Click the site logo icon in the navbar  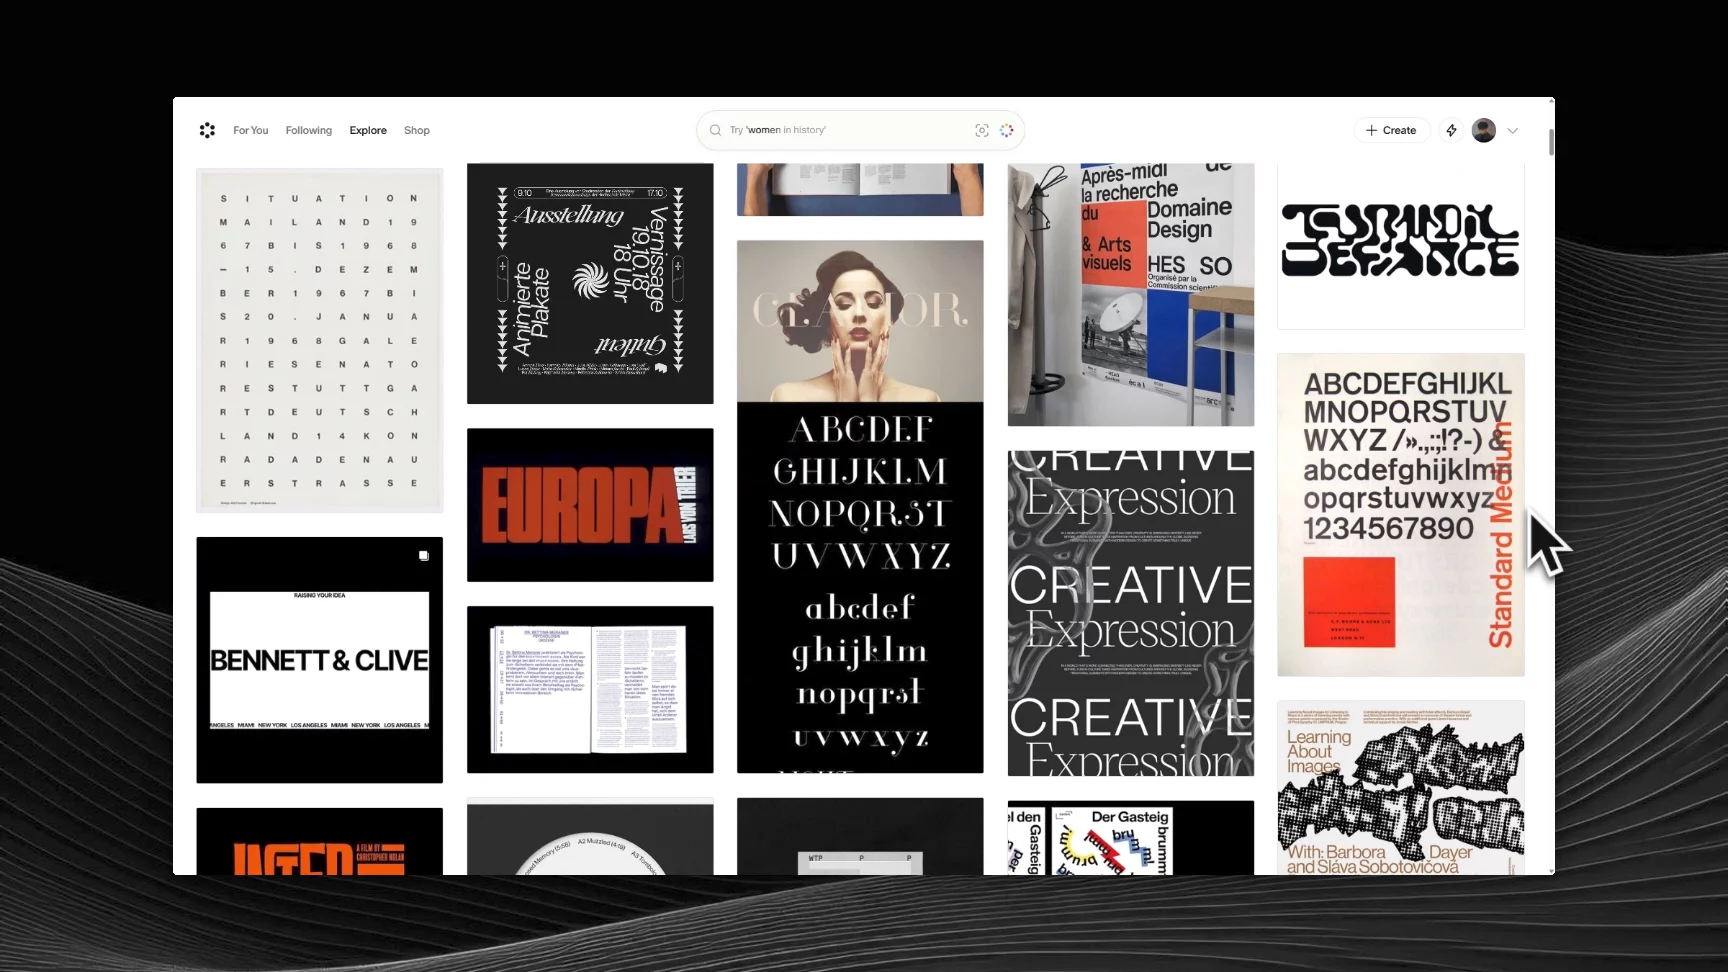[207, 130]
